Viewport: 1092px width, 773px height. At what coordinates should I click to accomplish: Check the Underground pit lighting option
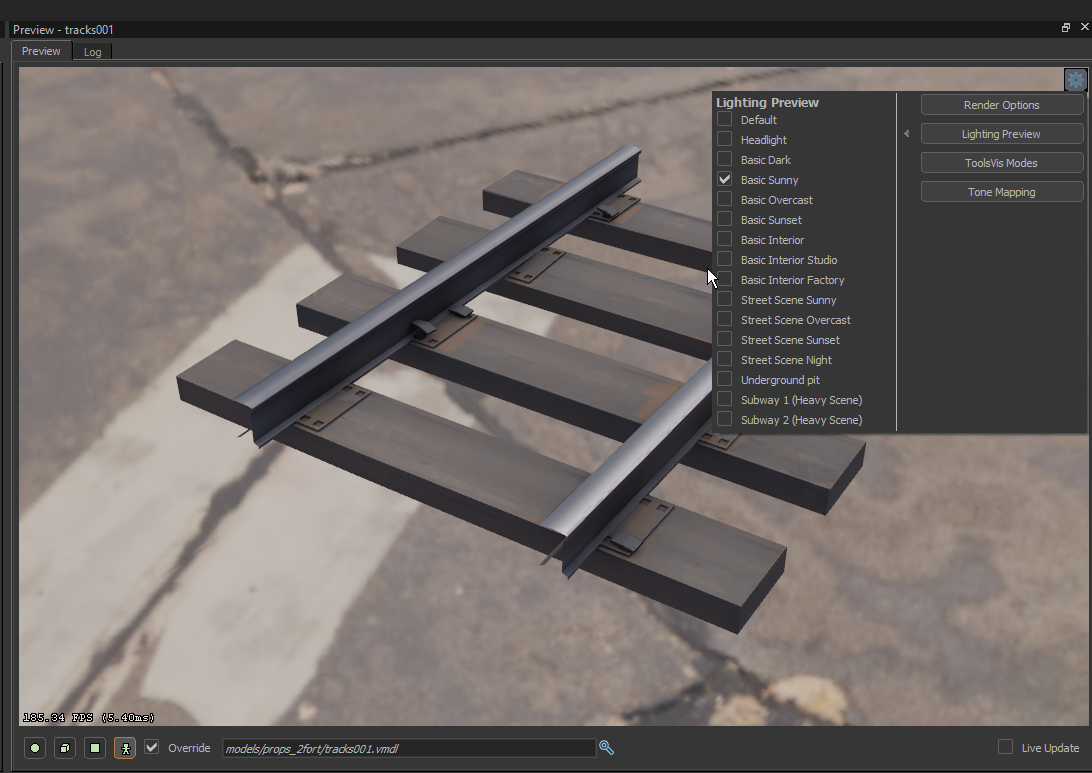pos(723,379)
